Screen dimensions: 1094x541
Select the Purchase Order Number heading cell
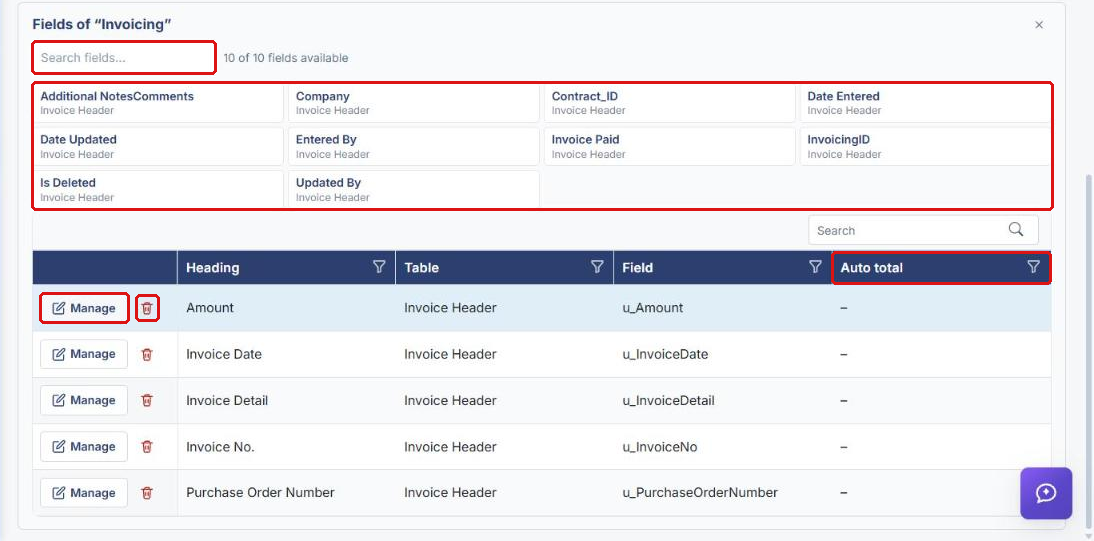point(286,492)
